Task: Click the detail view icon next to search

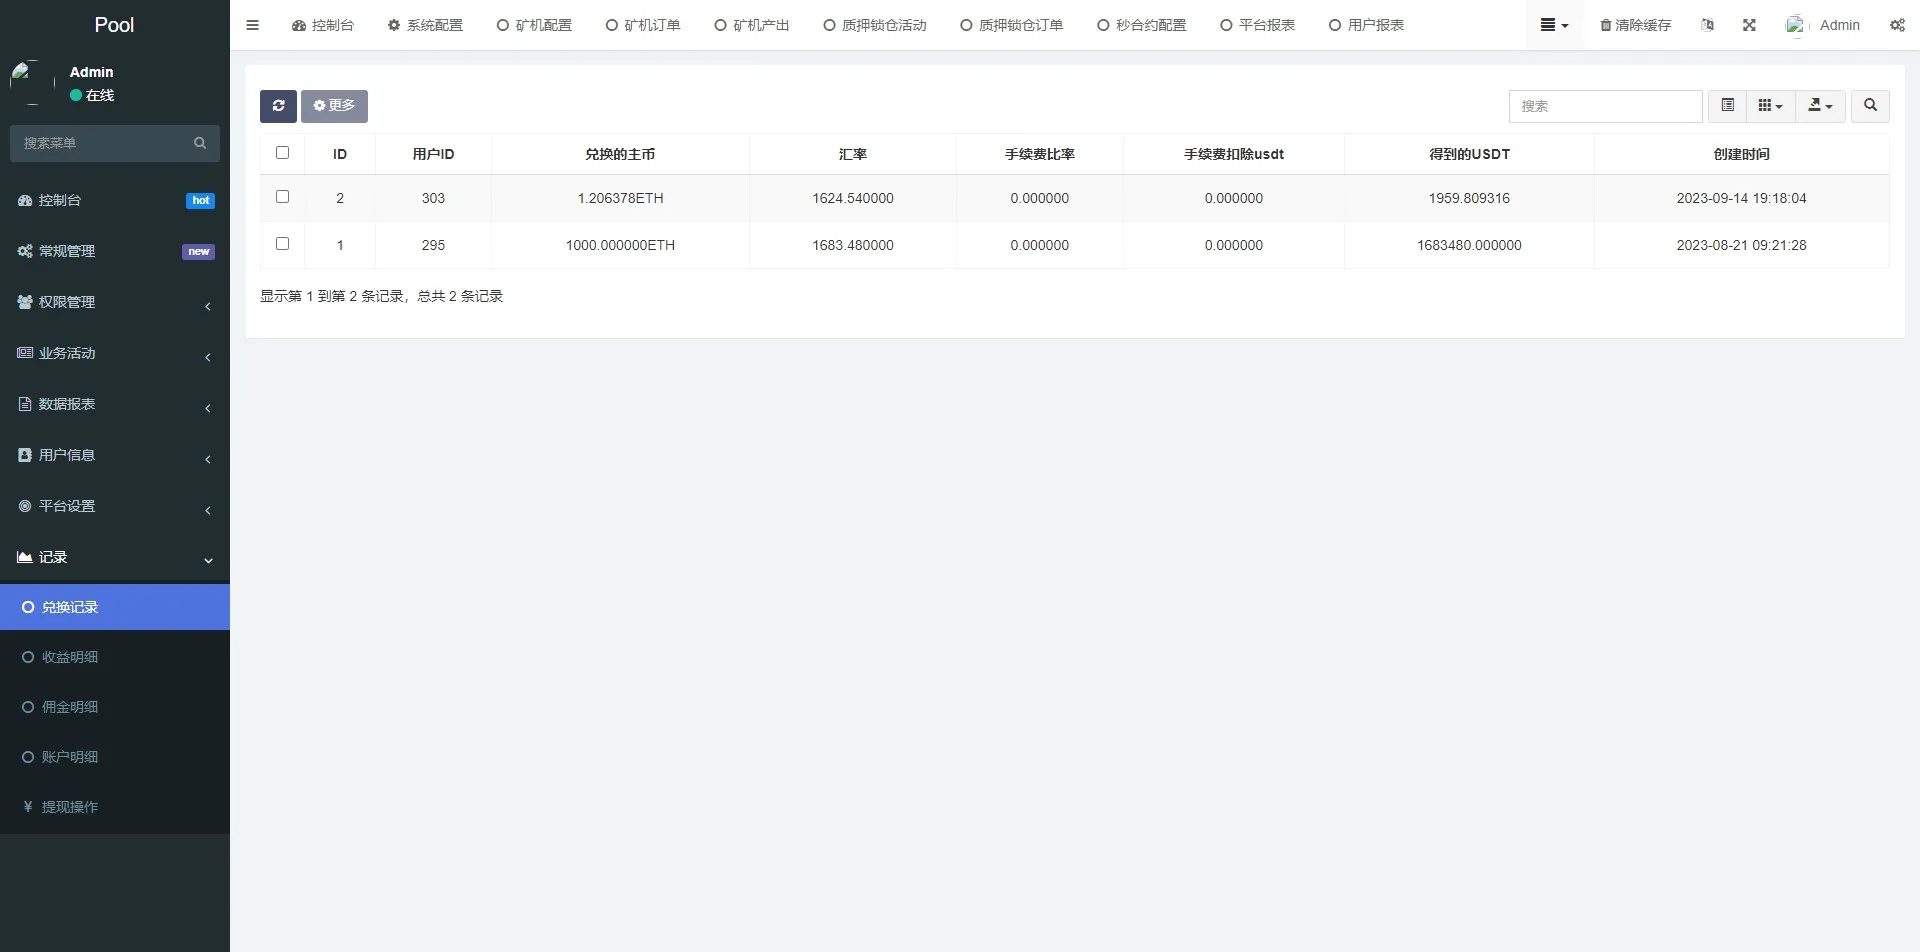Action: [x=1726, y=105]
